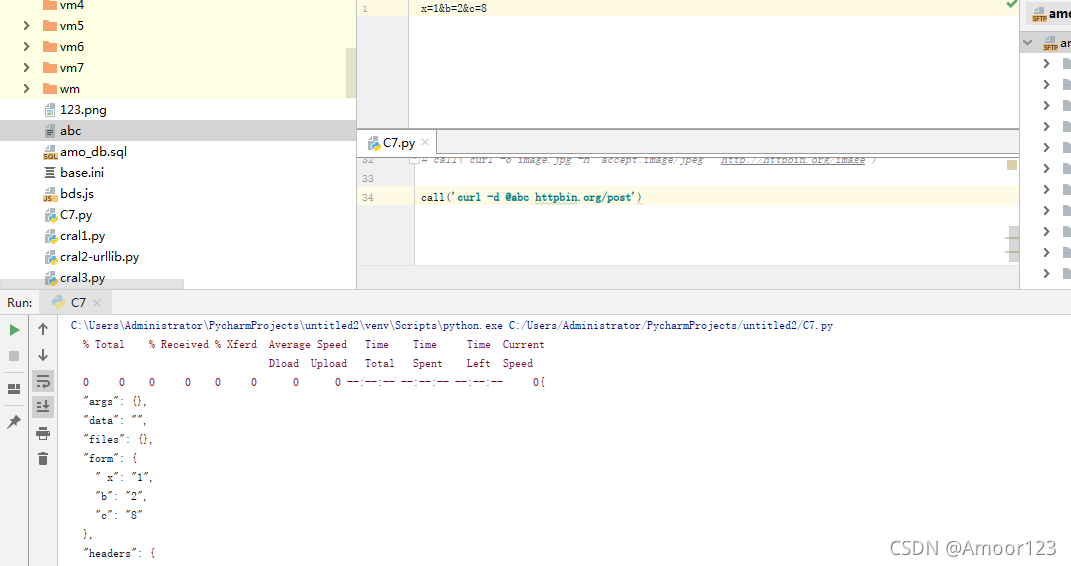The width and height of the screenshot is (1071, 566).
Task: Expand the vm6 folder
Action: pyautogui.click(x=26, y=46)
